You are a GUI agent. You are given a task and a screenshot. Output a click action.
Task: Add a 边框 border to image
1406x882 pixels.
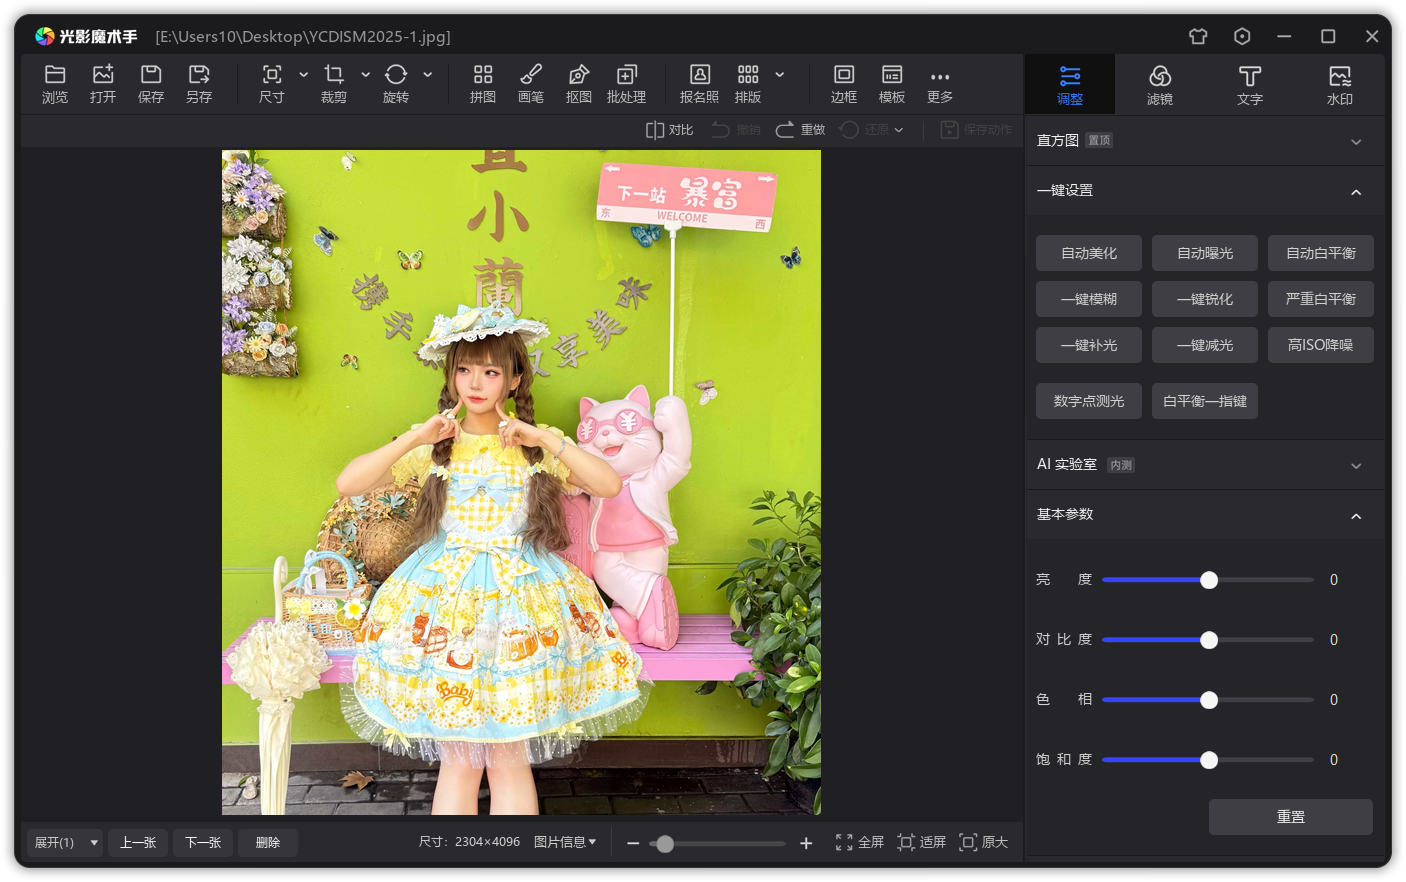coord(843,84)
